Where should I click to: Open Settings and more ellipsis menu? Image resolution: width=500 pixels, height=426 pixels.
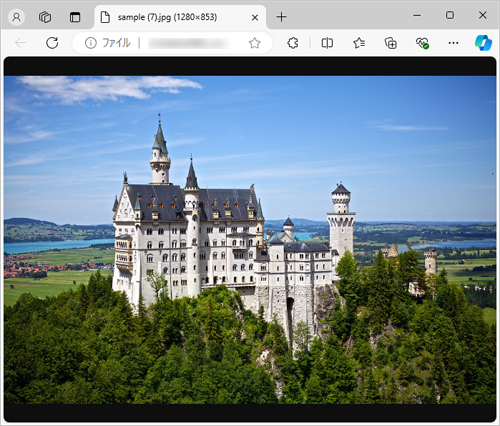[x=453, y=43]
